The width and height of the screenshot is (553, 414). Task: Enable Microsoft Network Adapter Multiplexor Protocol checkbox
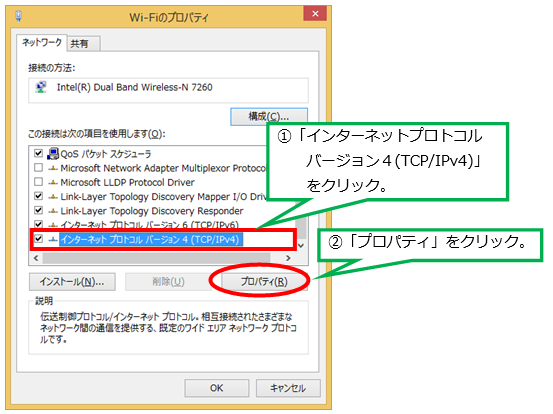coord(38,168)
